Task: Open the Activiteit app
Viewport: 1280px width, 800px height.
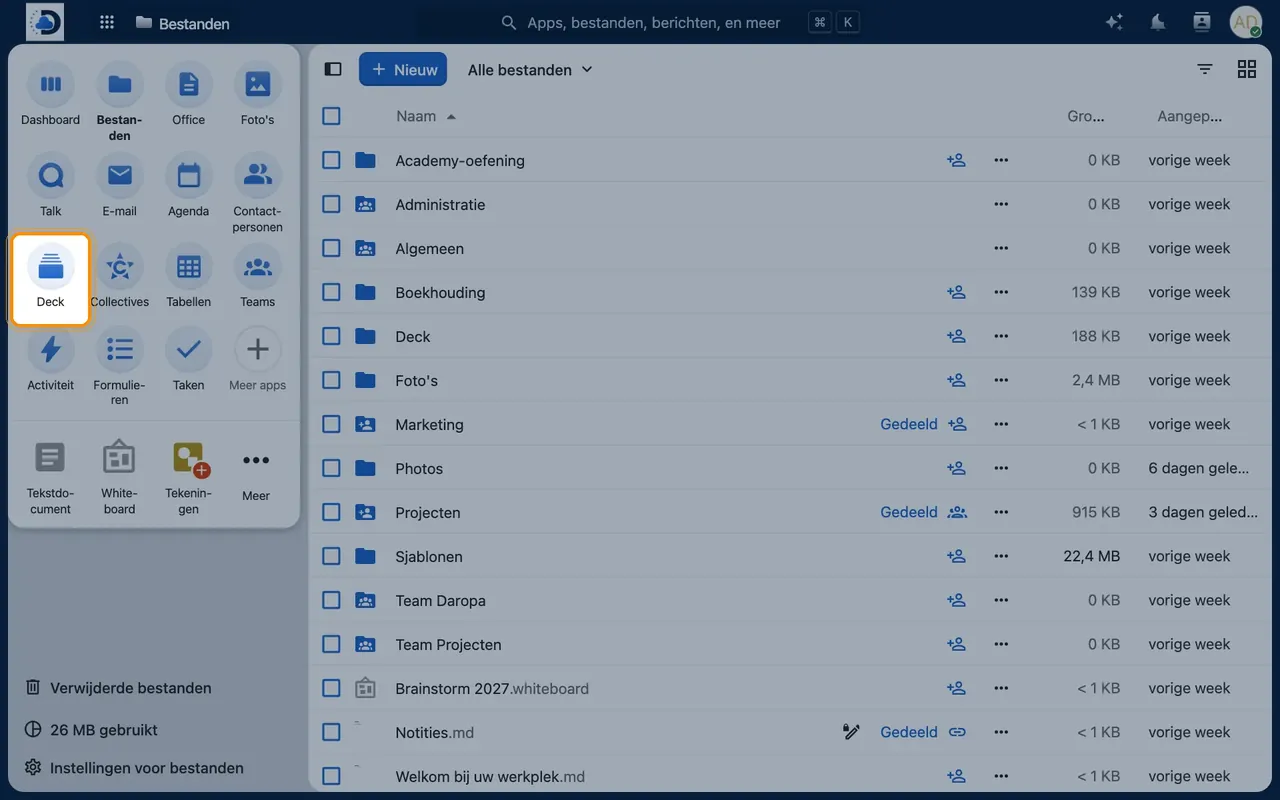Action: pyautogui.click(x=50, y=360)
